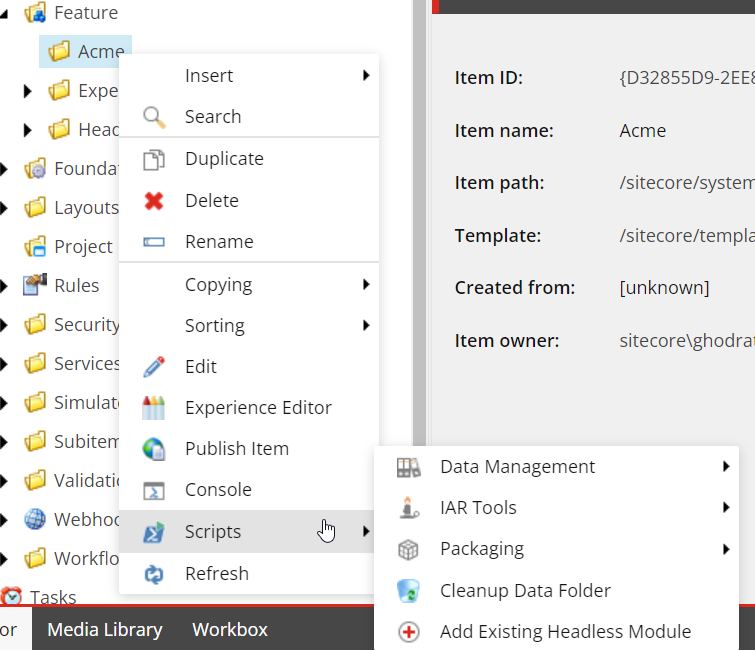Viewport: 755px width, 650px height.
Task: Select Insert in the context menu
Action: click(249, 76)
